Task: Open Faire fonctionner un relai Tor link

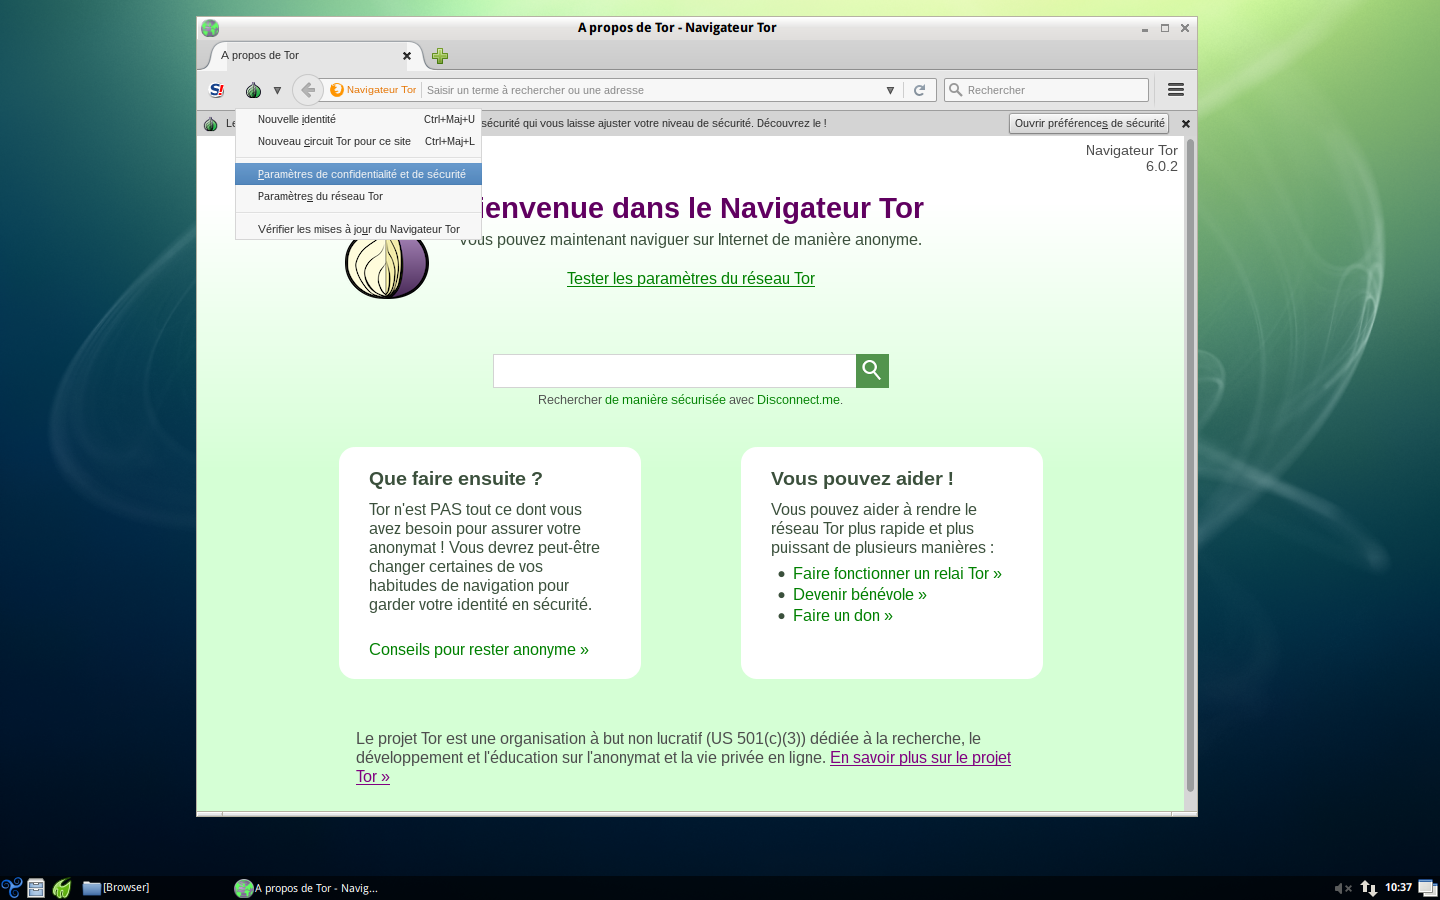Action: tap(897, 574)
